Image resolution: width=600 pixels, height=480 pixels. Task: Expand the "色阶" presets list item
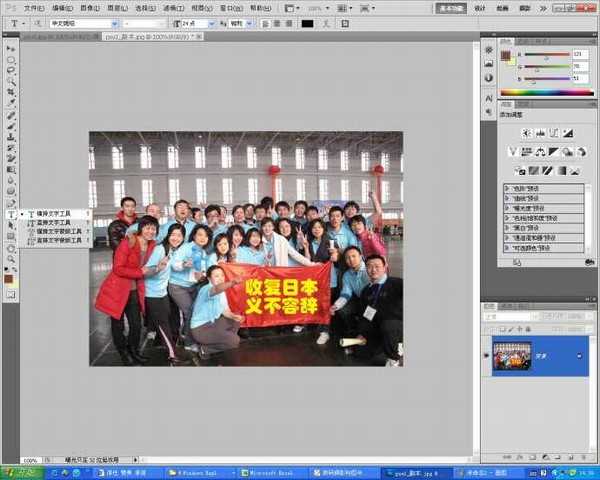(508, 188)
